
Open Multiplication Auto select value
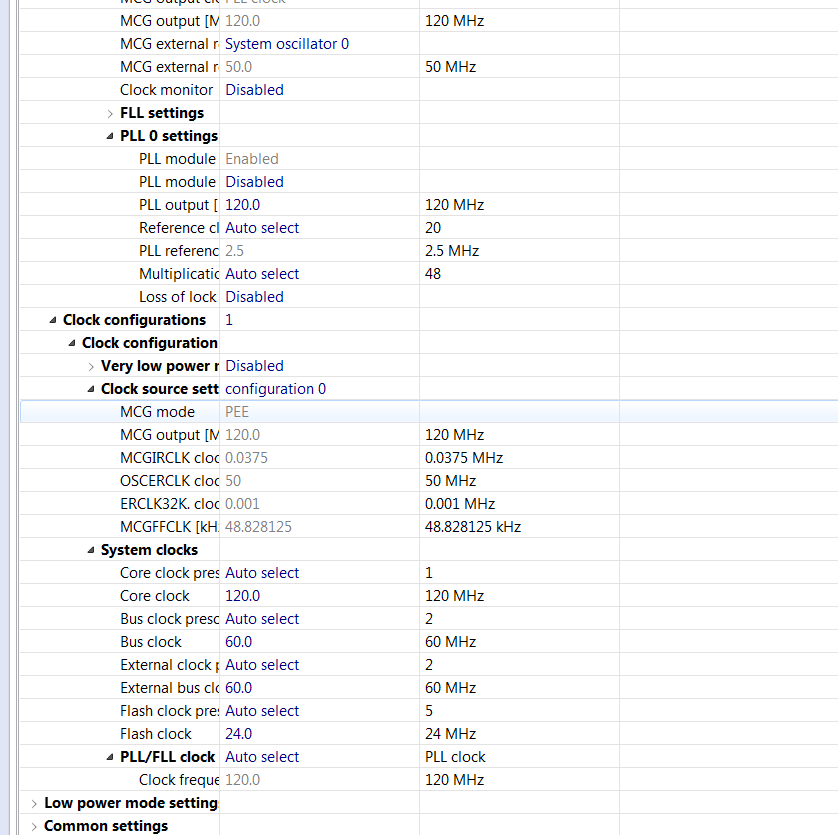(262, 274)
